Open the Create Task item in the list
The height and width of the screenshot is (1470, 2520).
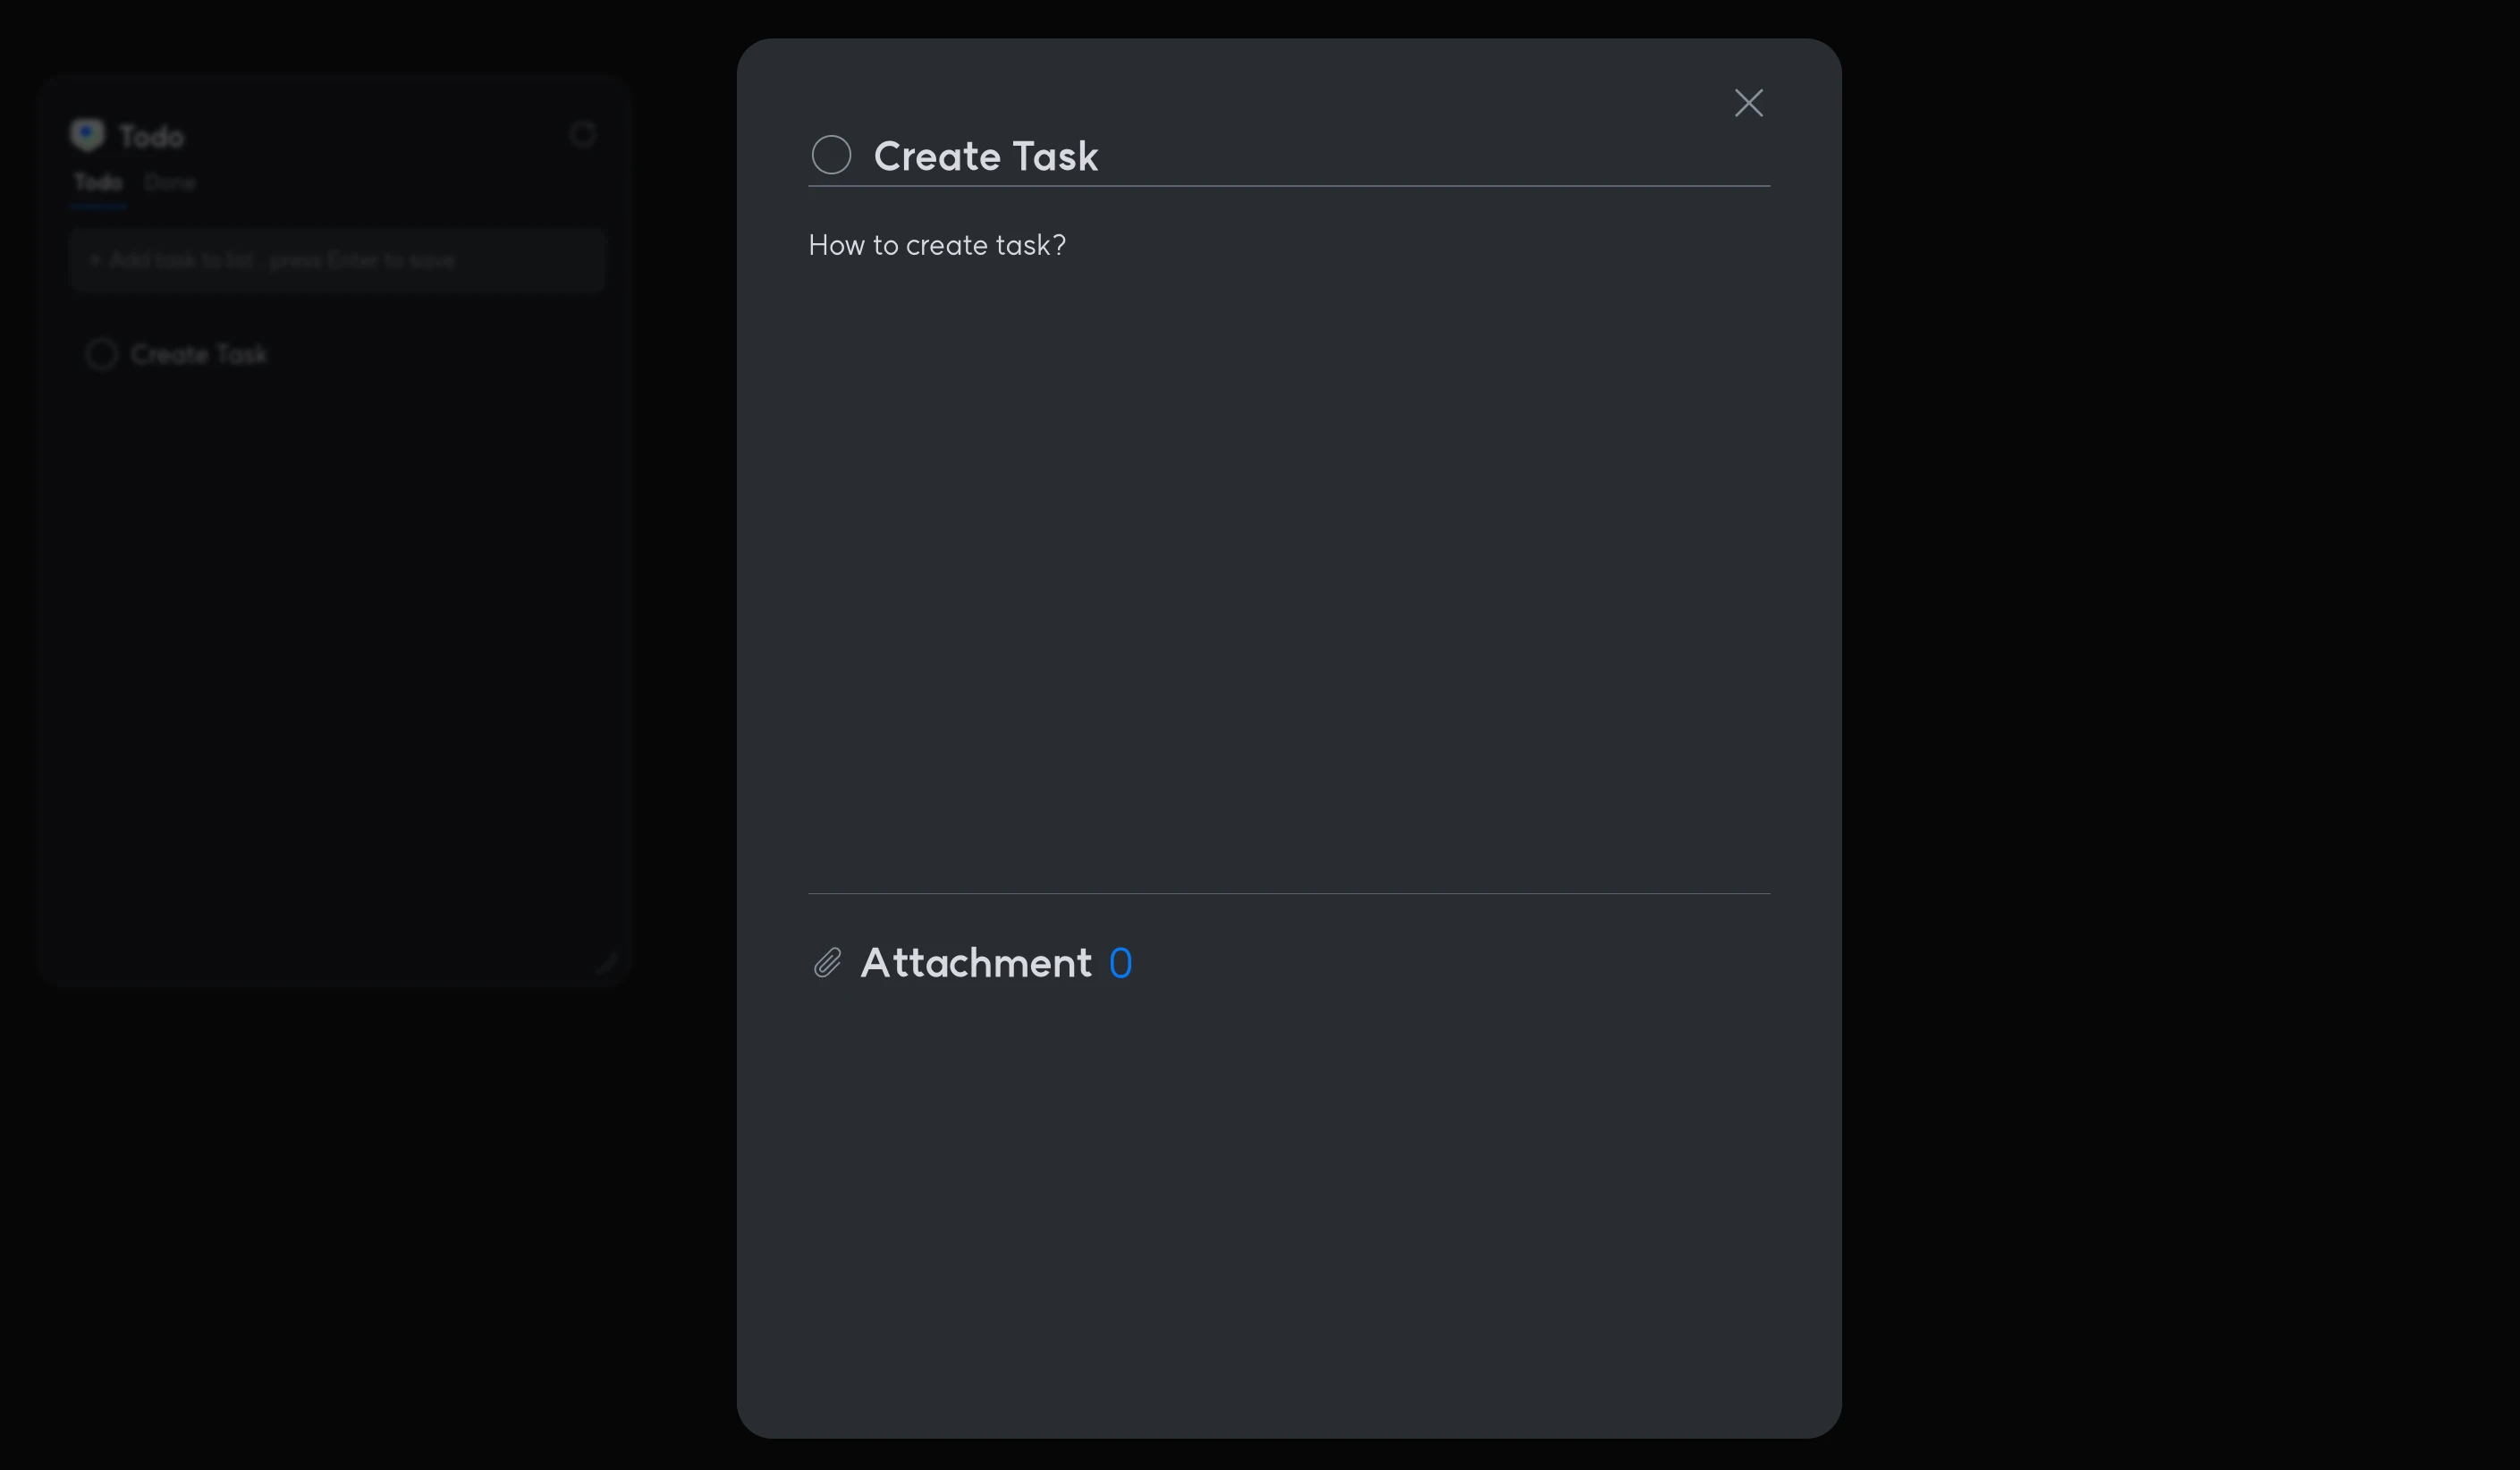coord(199,354)
